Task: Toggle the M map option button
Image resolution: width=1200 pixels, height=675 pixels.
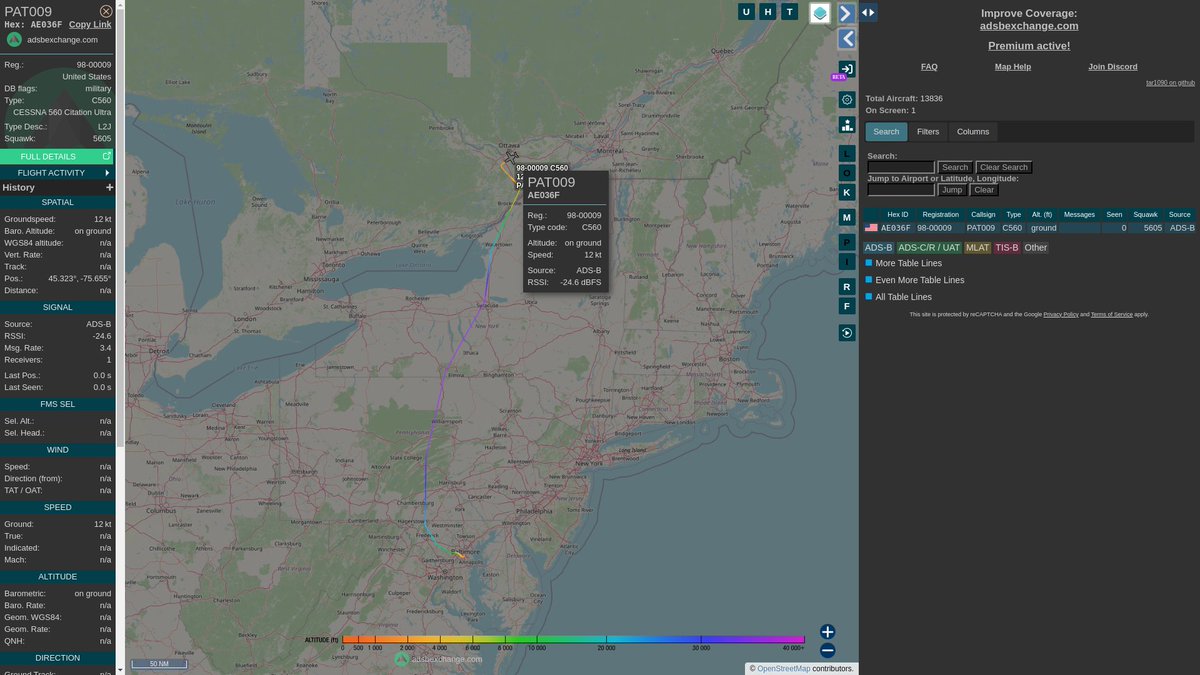Action: click(847, 217)
